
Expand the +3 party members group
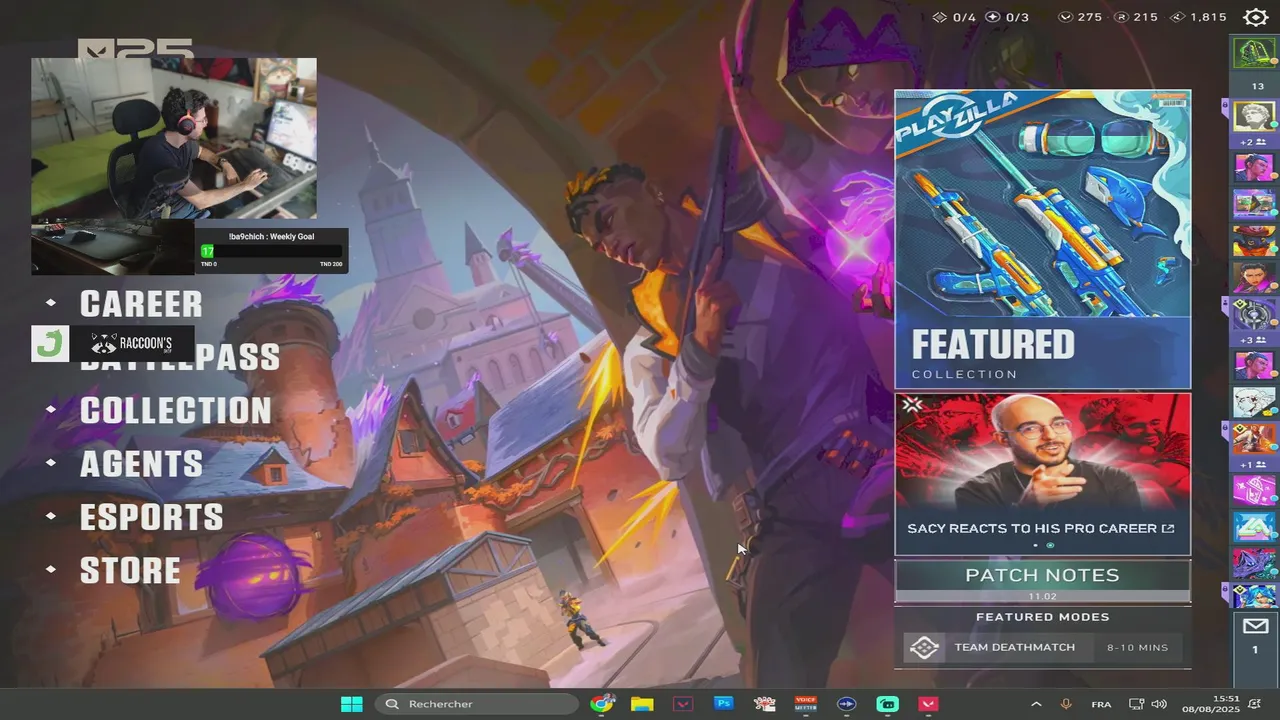1254,340
